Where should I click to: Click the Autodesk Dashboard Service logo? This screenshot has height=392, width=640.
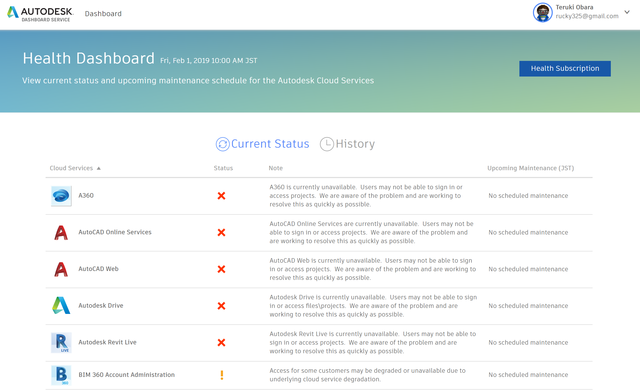click(x=40, y=13)
